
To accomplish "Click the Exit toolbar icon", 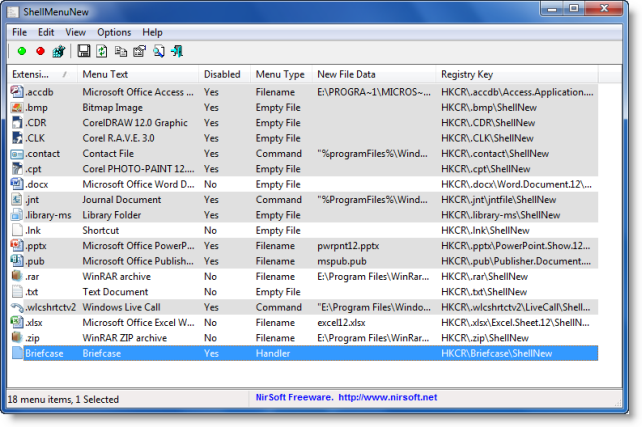I will 177,51.
